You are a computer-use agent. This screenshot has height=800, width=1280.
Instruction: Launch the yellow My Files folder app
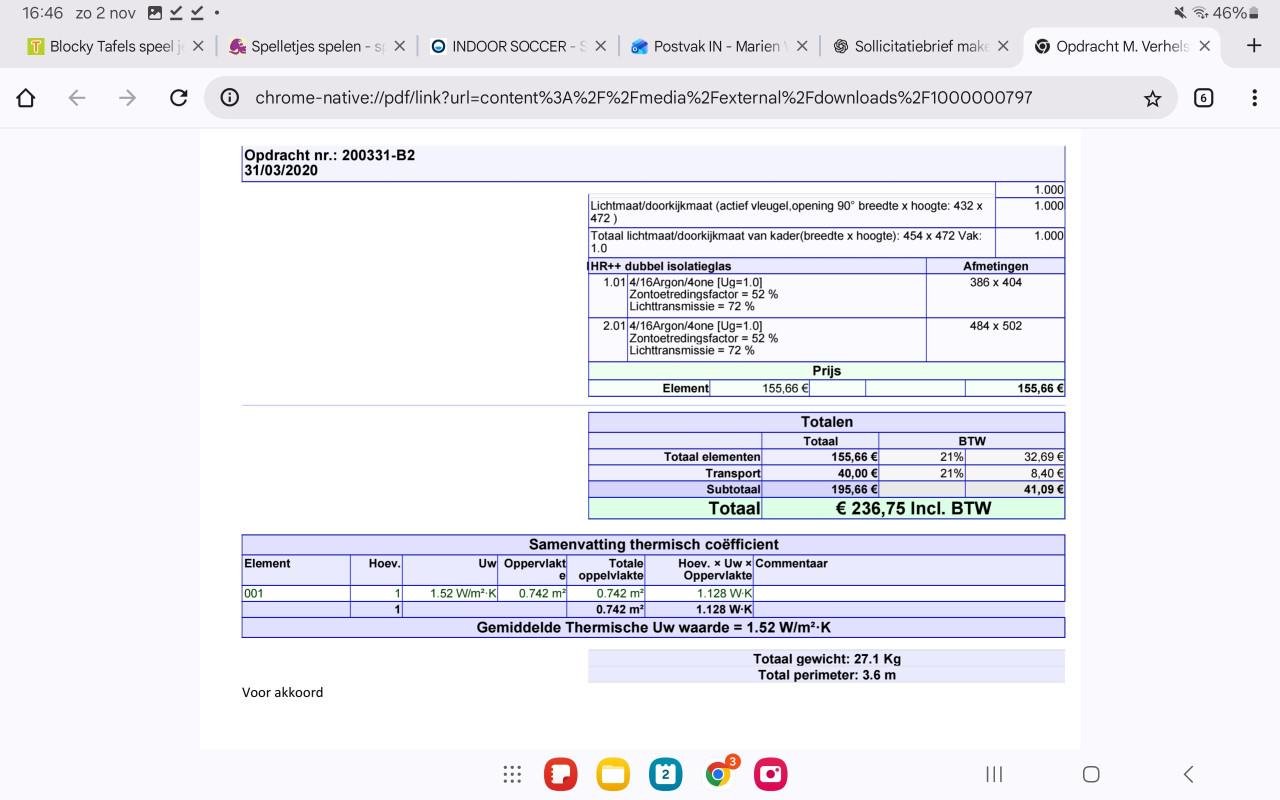tap(613, 774)
